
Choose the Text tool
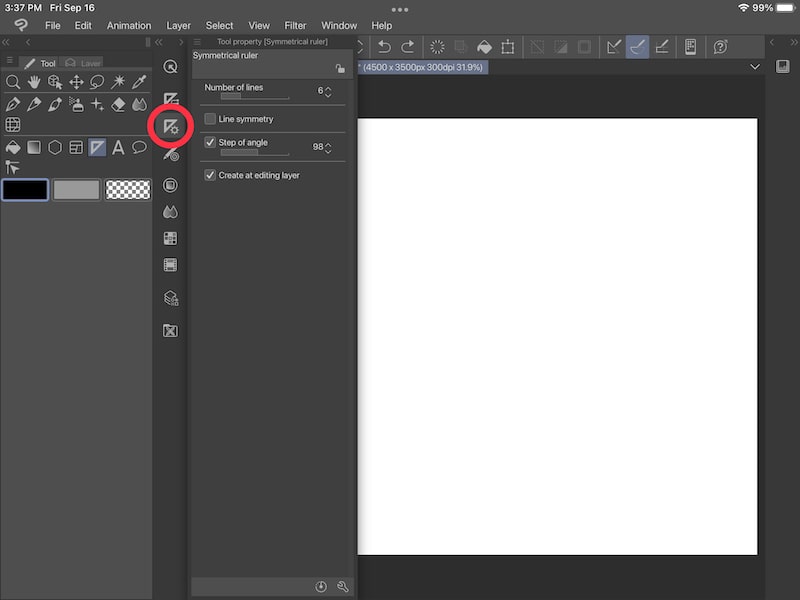tap(119, 146)
